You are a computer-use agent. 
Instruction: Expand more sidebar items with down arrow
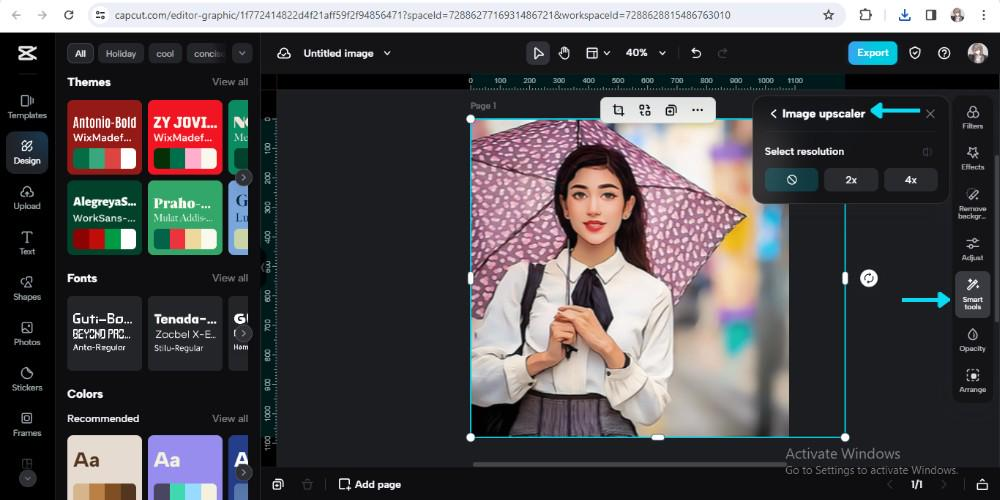pos(27,478)
